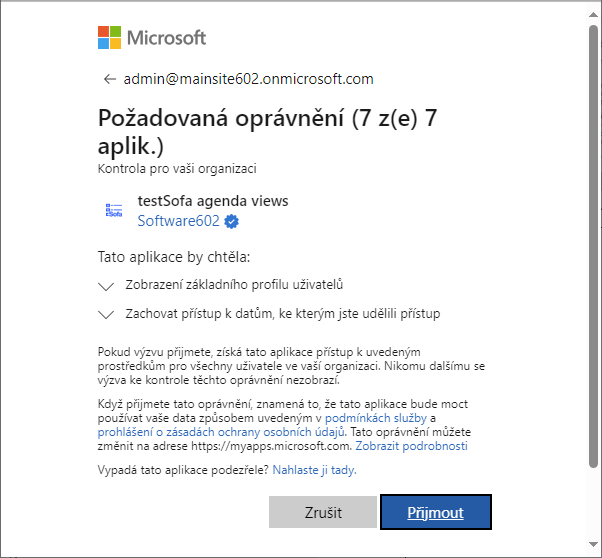Open the Software602 publisher link
The image size is (602, 558).
[179, 221]
